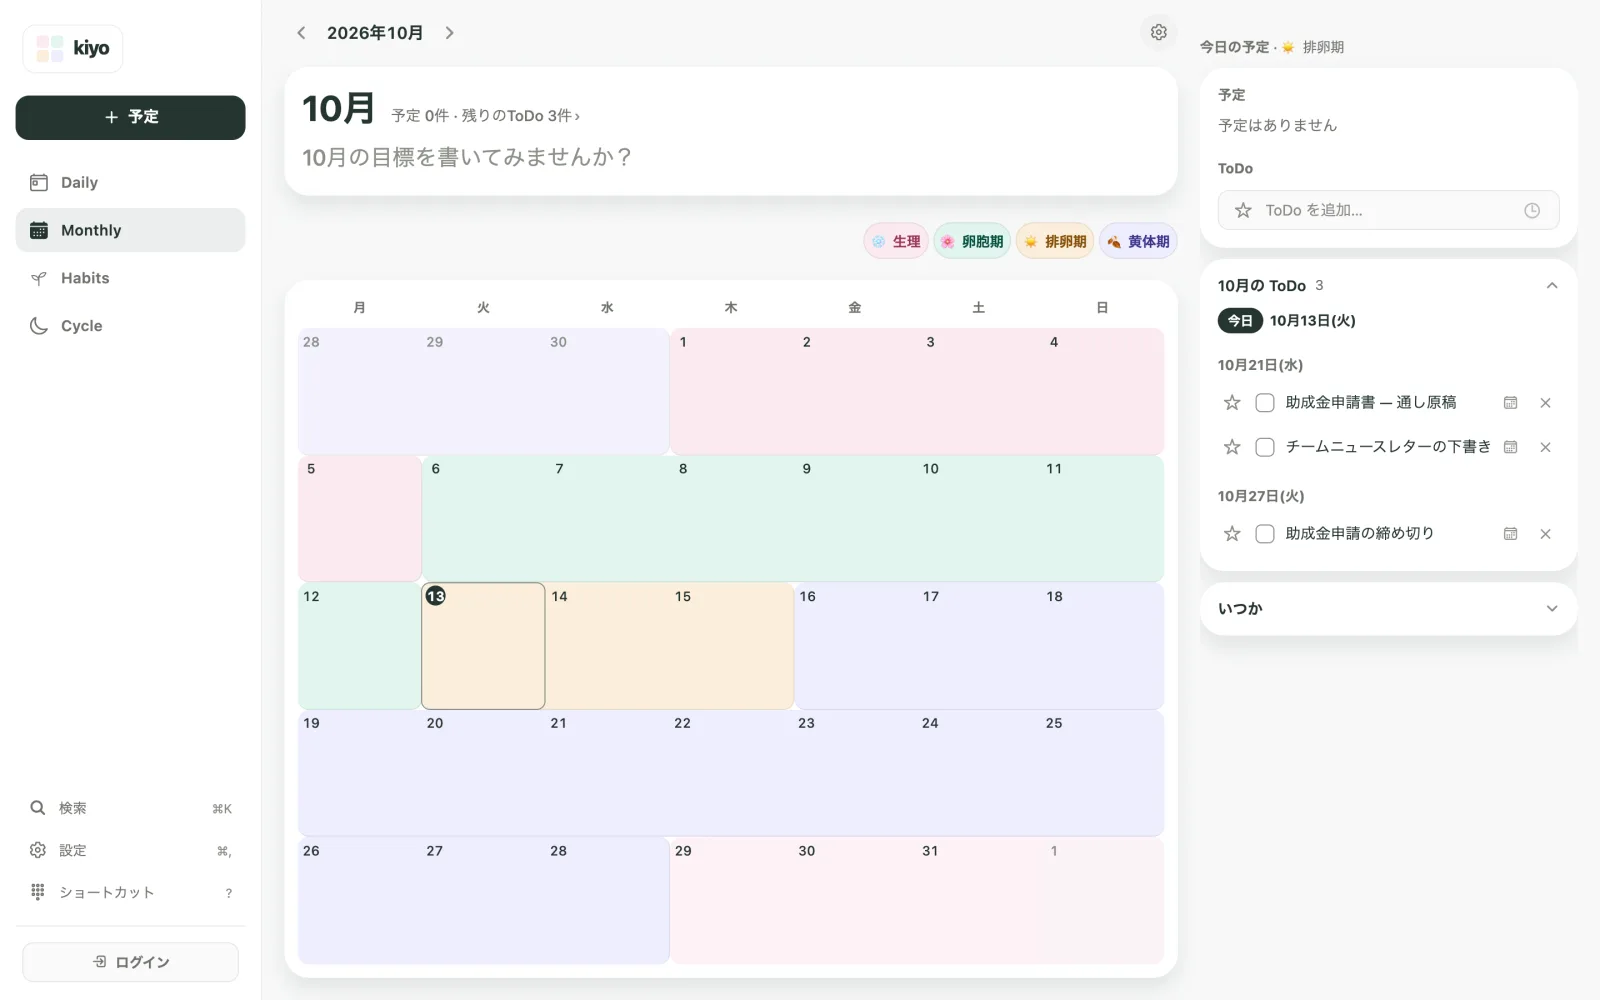Viewport: 1600px width, 1000px height.
Task: Click the star icon in ToDo input
Action: (x=1243, y=211)
